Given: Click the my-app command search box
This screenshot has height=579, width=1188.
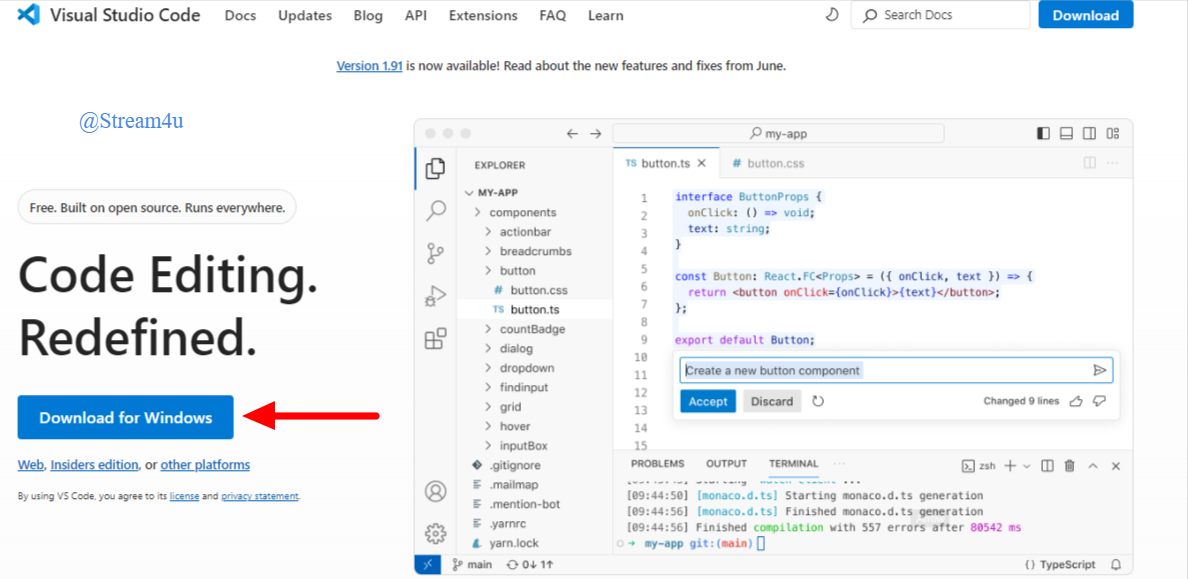Looking at the screenshot, I should [778, 133].
